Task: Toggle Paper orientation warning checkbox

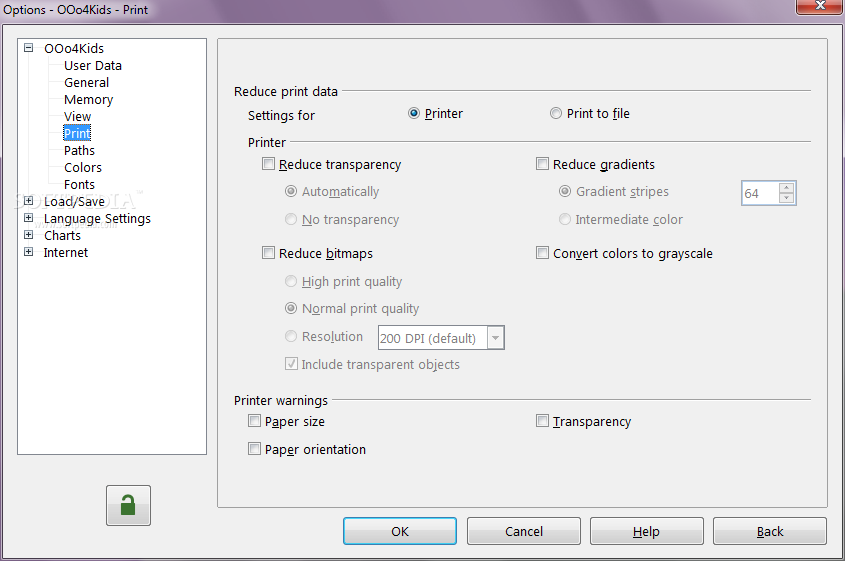Action: tap(254, 448)
